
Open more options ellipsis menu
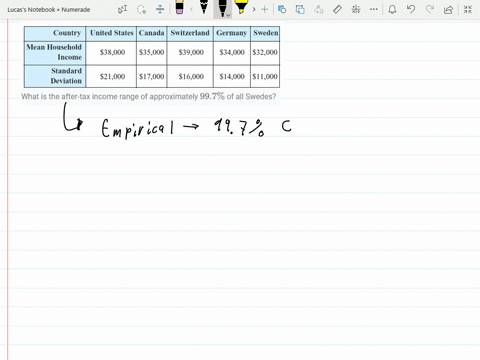coord(374,9)
